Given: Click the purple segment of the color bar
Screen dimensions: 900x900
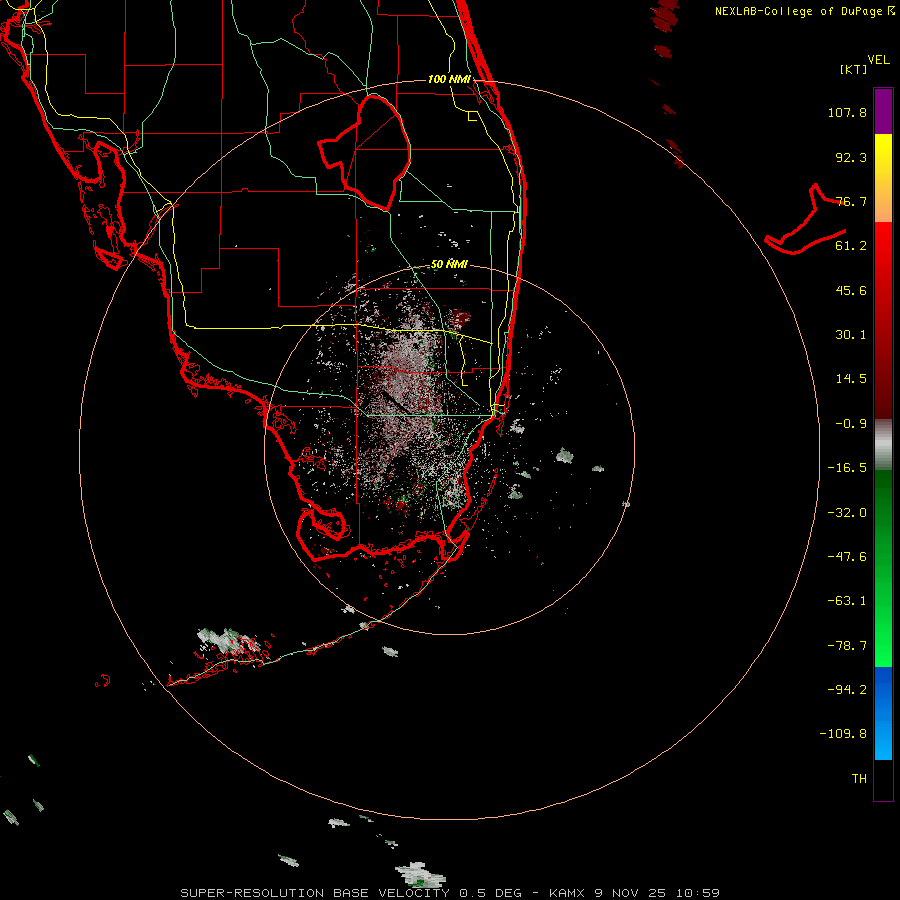Looking at the screenshot, I should 883,111.
